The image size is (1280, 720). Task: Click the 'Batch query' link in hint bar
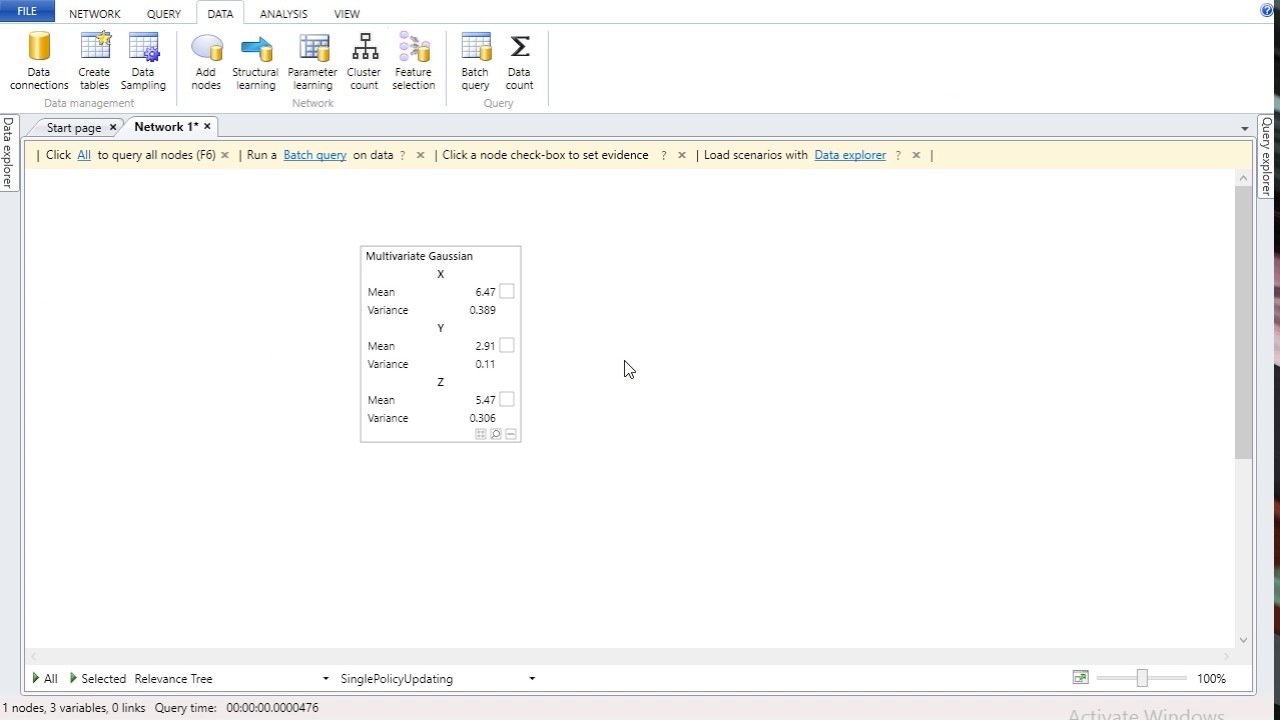click(x=315, y=155)
